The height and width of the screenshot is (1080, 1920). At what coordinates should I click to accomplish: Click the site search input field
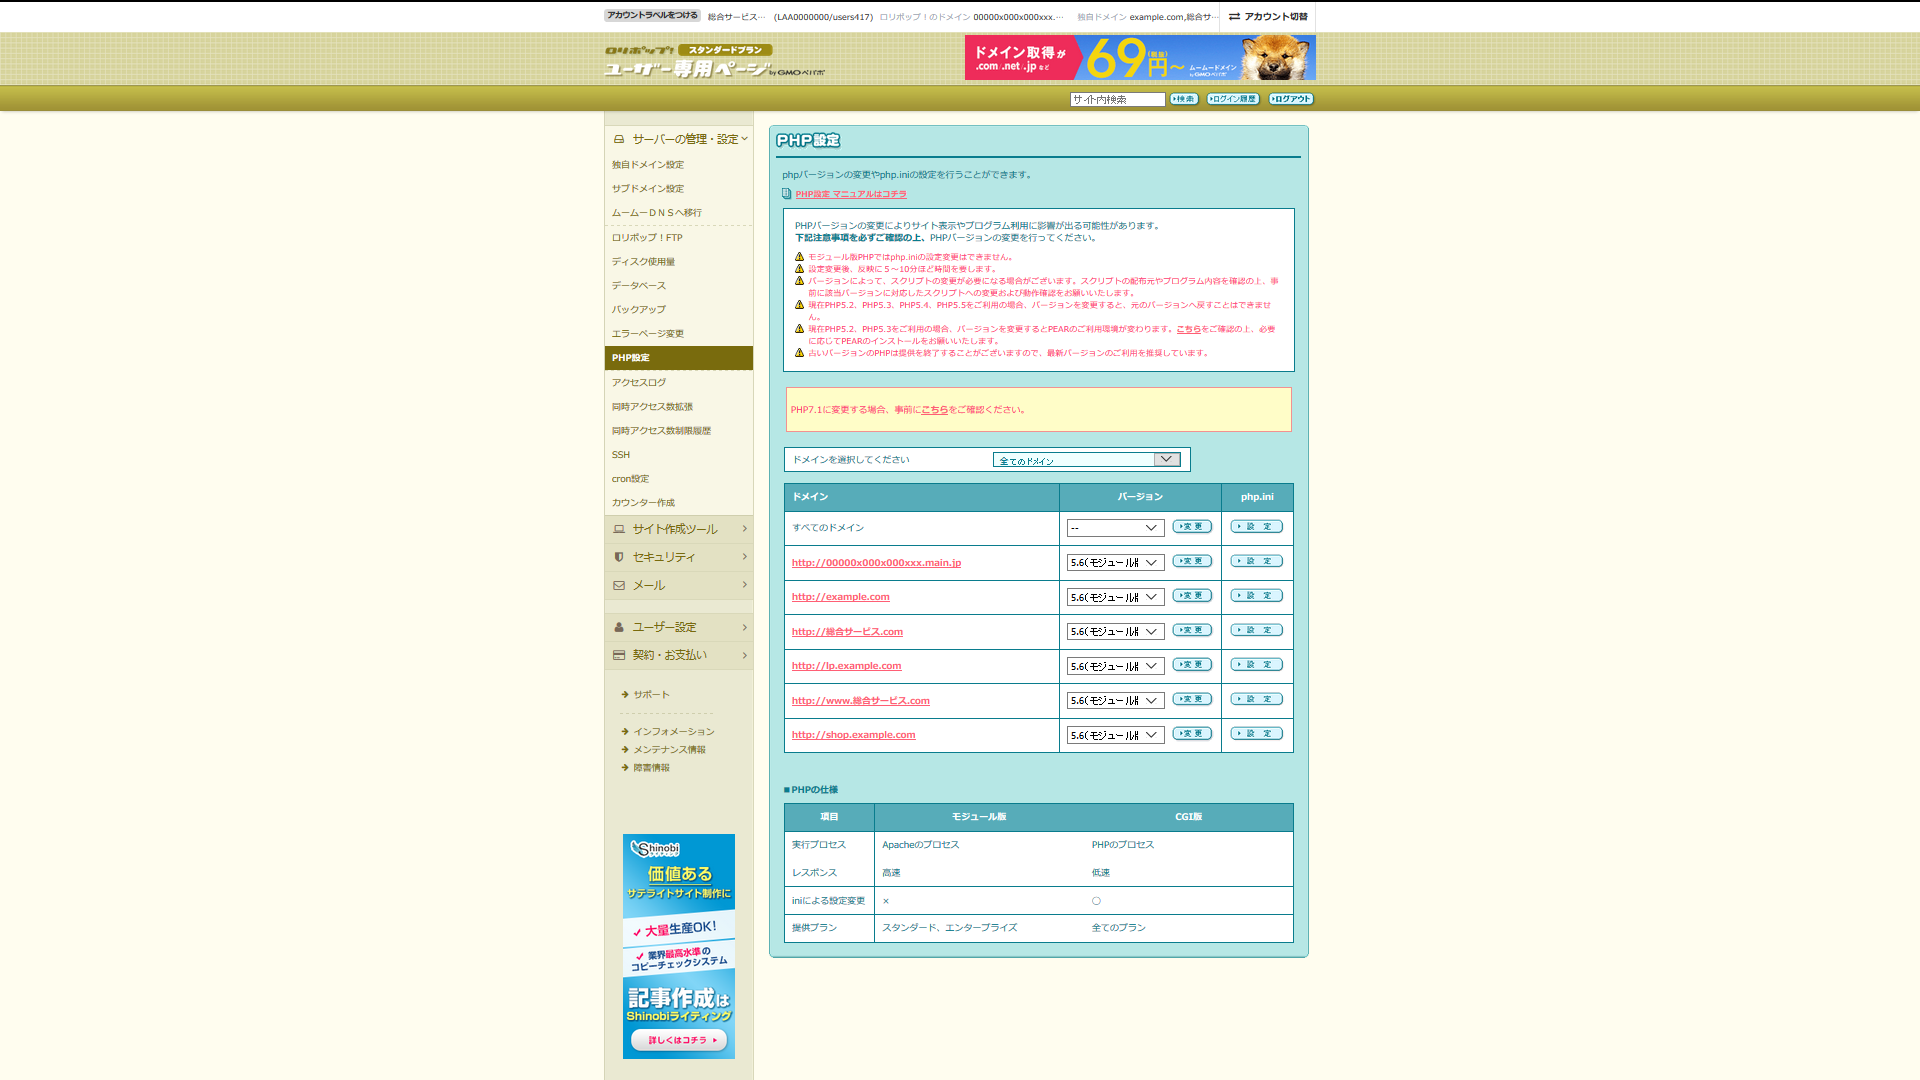[x=1117, y=99]
